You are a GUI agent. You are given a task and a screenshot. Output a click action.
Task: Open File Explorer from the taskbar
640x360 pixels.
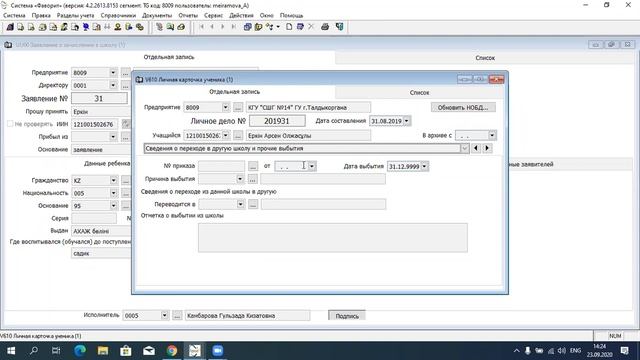point(103,351)
